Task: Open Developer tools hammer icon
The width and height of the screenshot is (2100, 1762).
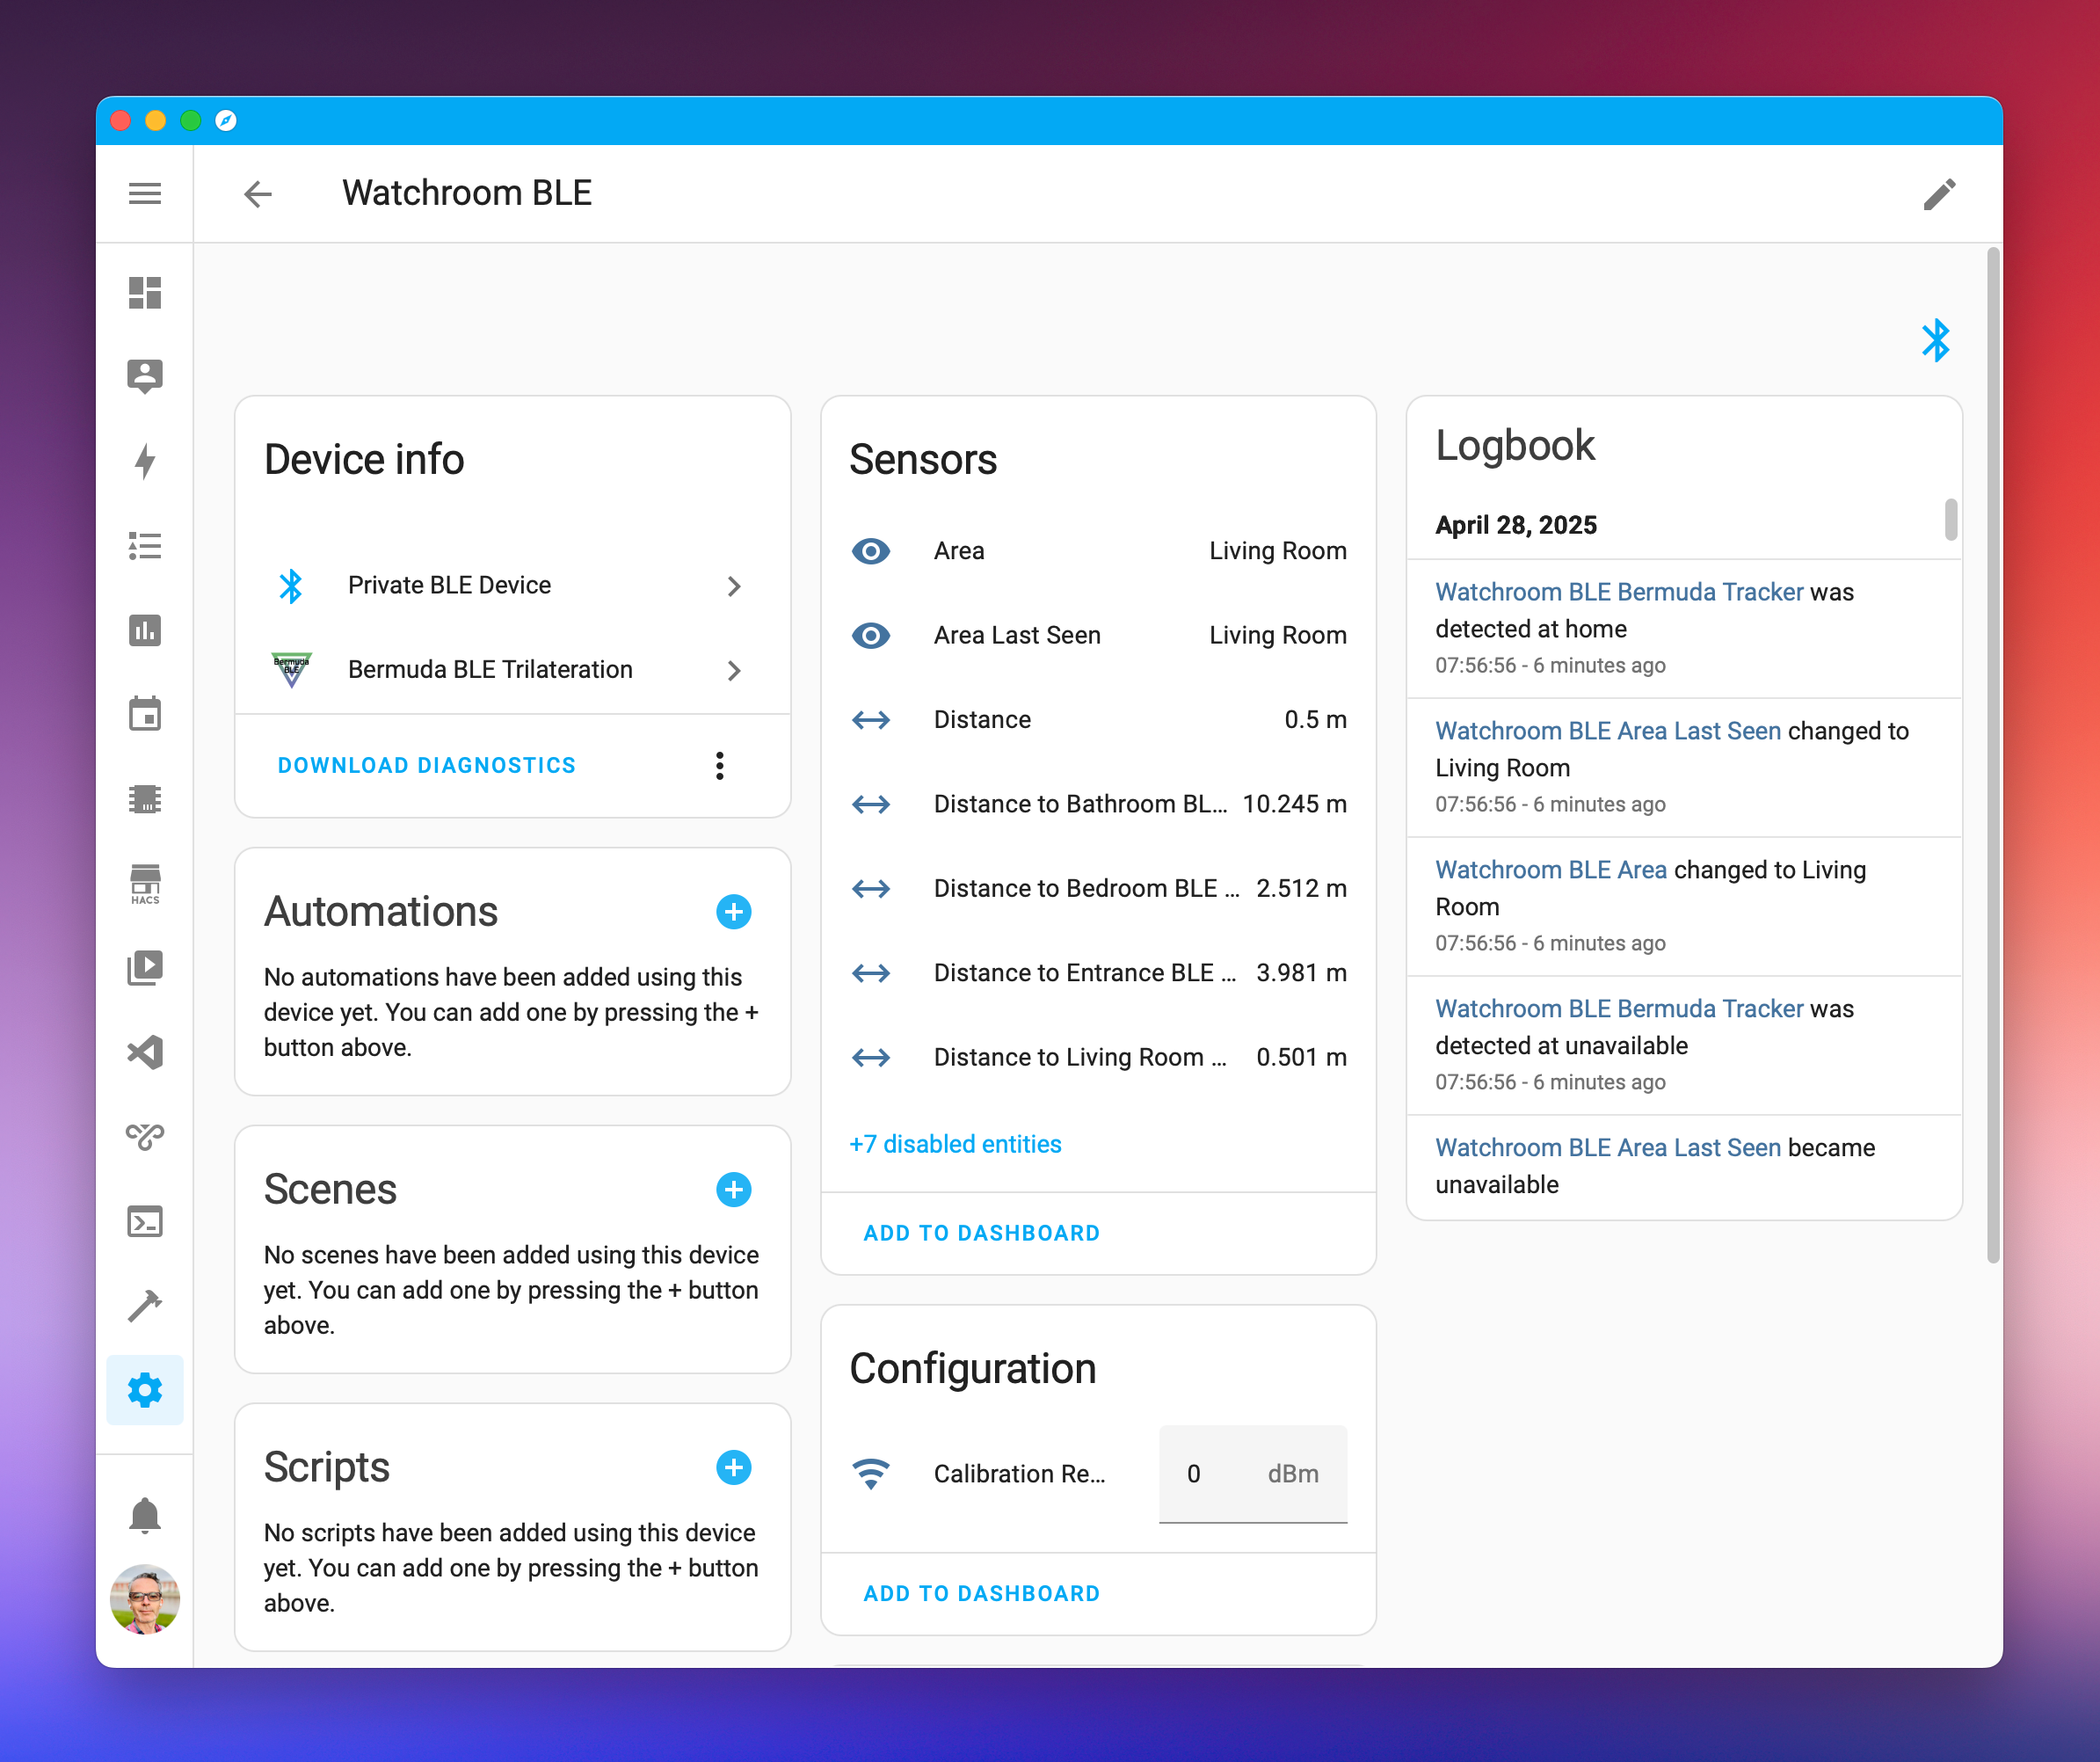Action: (145, 1305)
